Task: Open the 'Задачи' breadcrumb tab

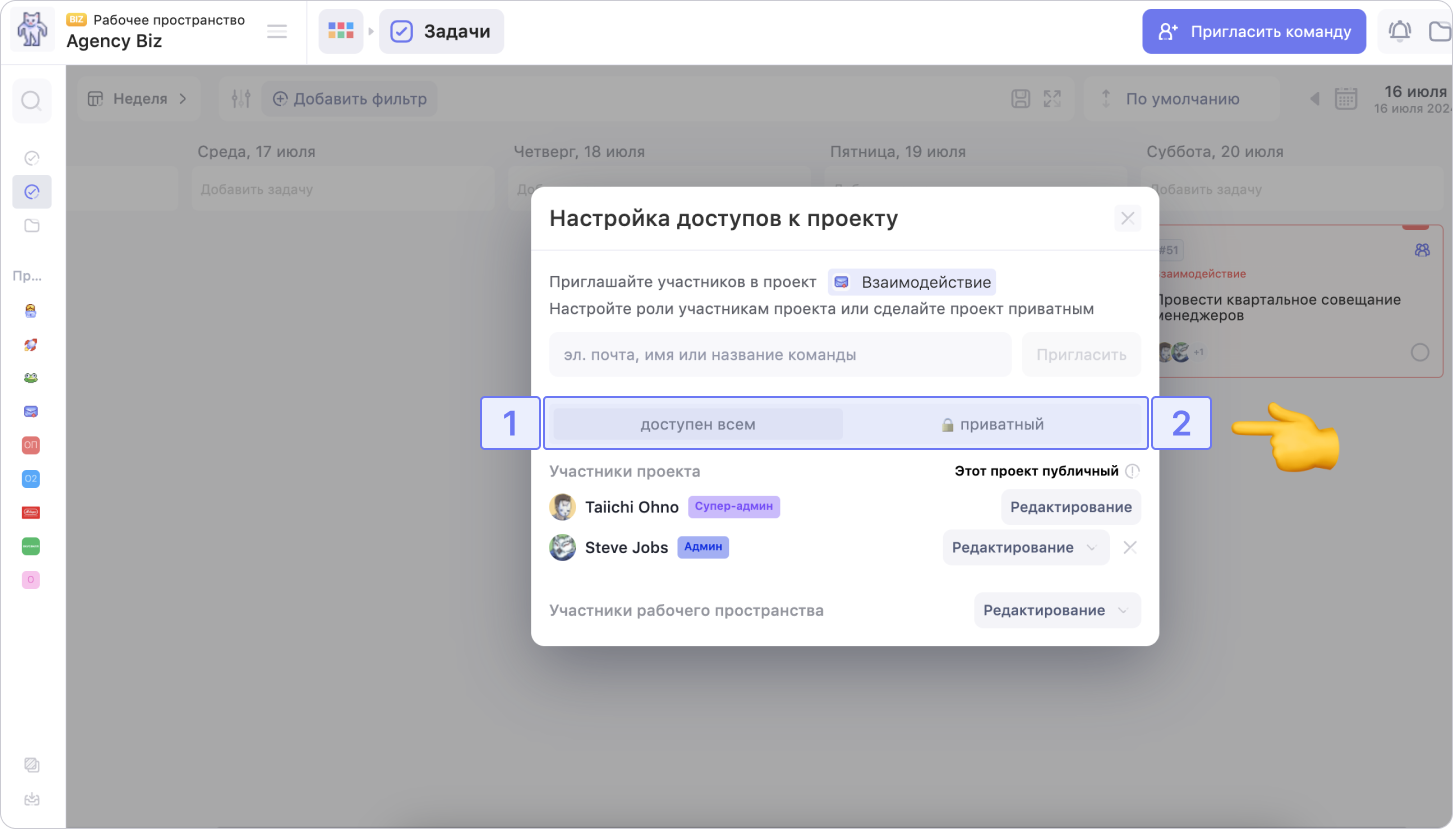Action: point(441,32)
